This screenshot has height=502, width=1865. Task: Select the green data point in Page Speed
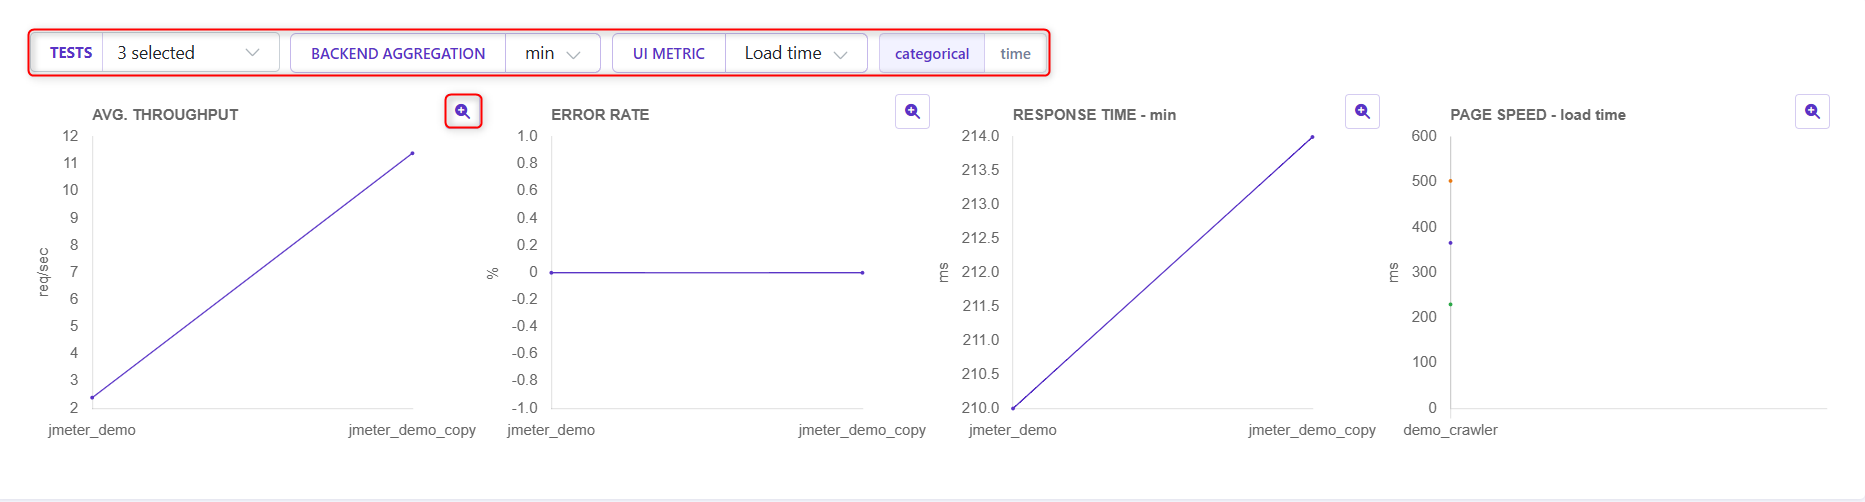1451,304
